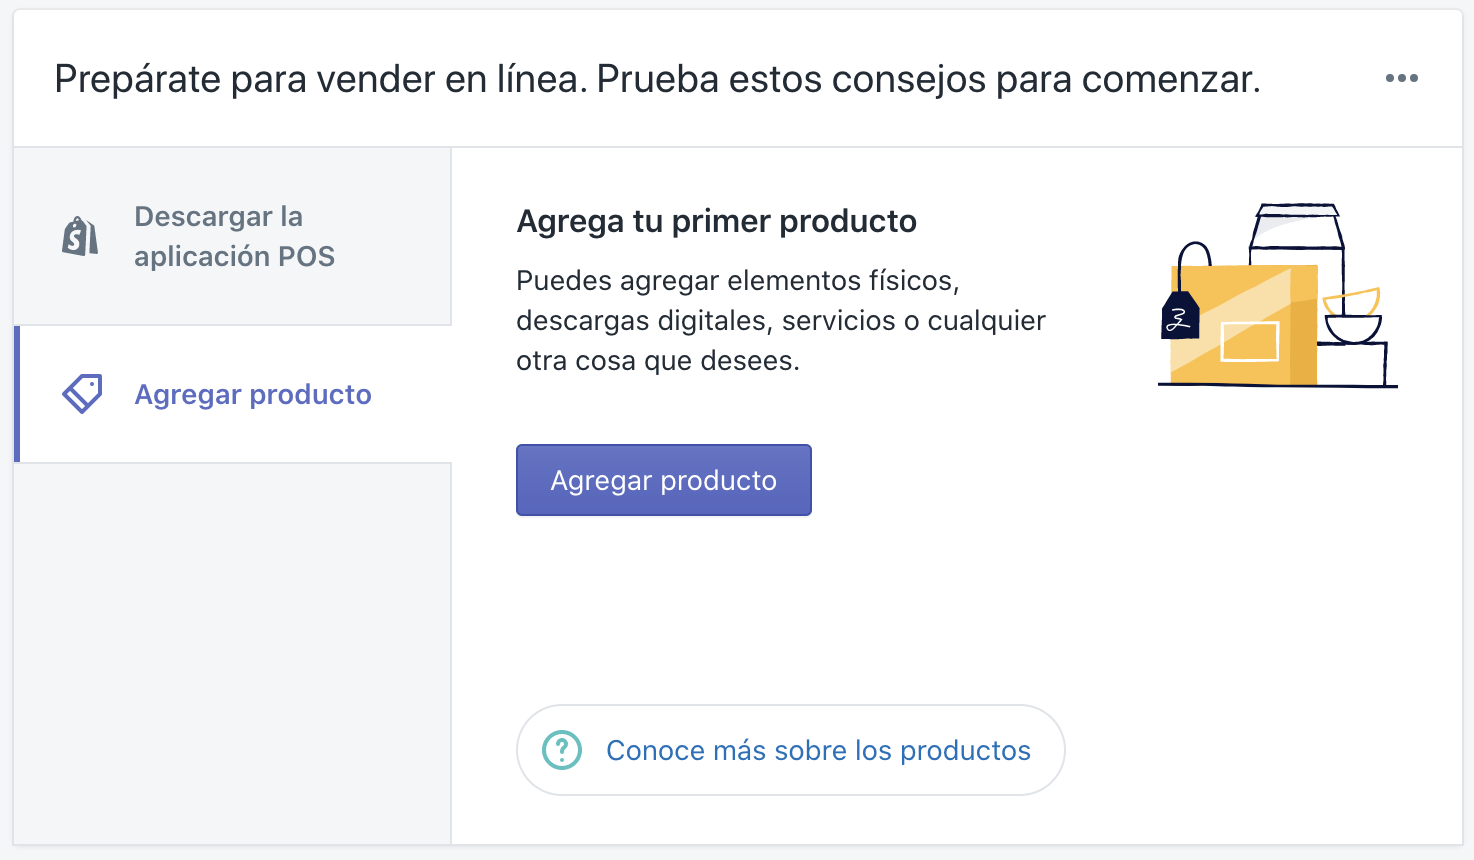Click the blue active indicator bar on sidebar
This screenshot has height=860, width=1474.
17,394
